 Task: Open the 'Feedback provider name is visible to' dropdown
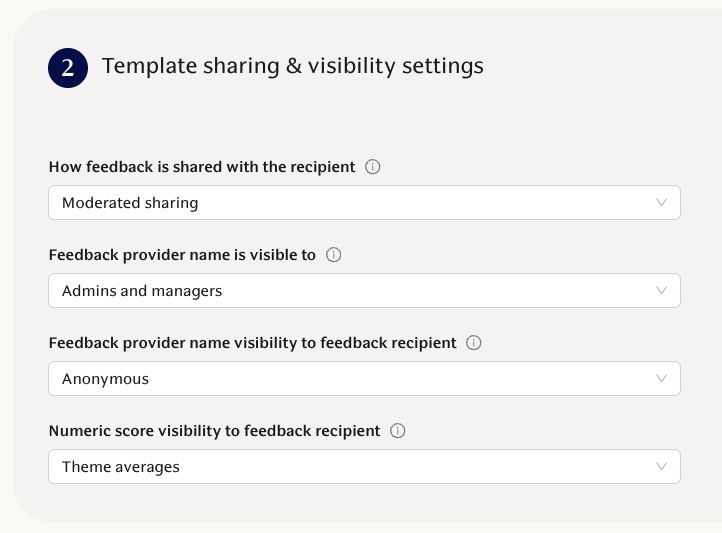[364, 291]
